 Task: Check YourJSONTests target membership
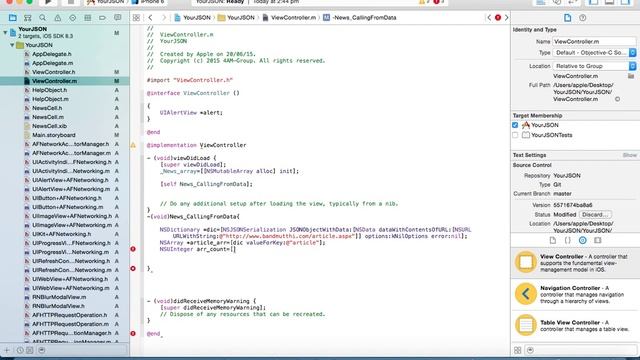pyautogui.click(x=515, y=135)
